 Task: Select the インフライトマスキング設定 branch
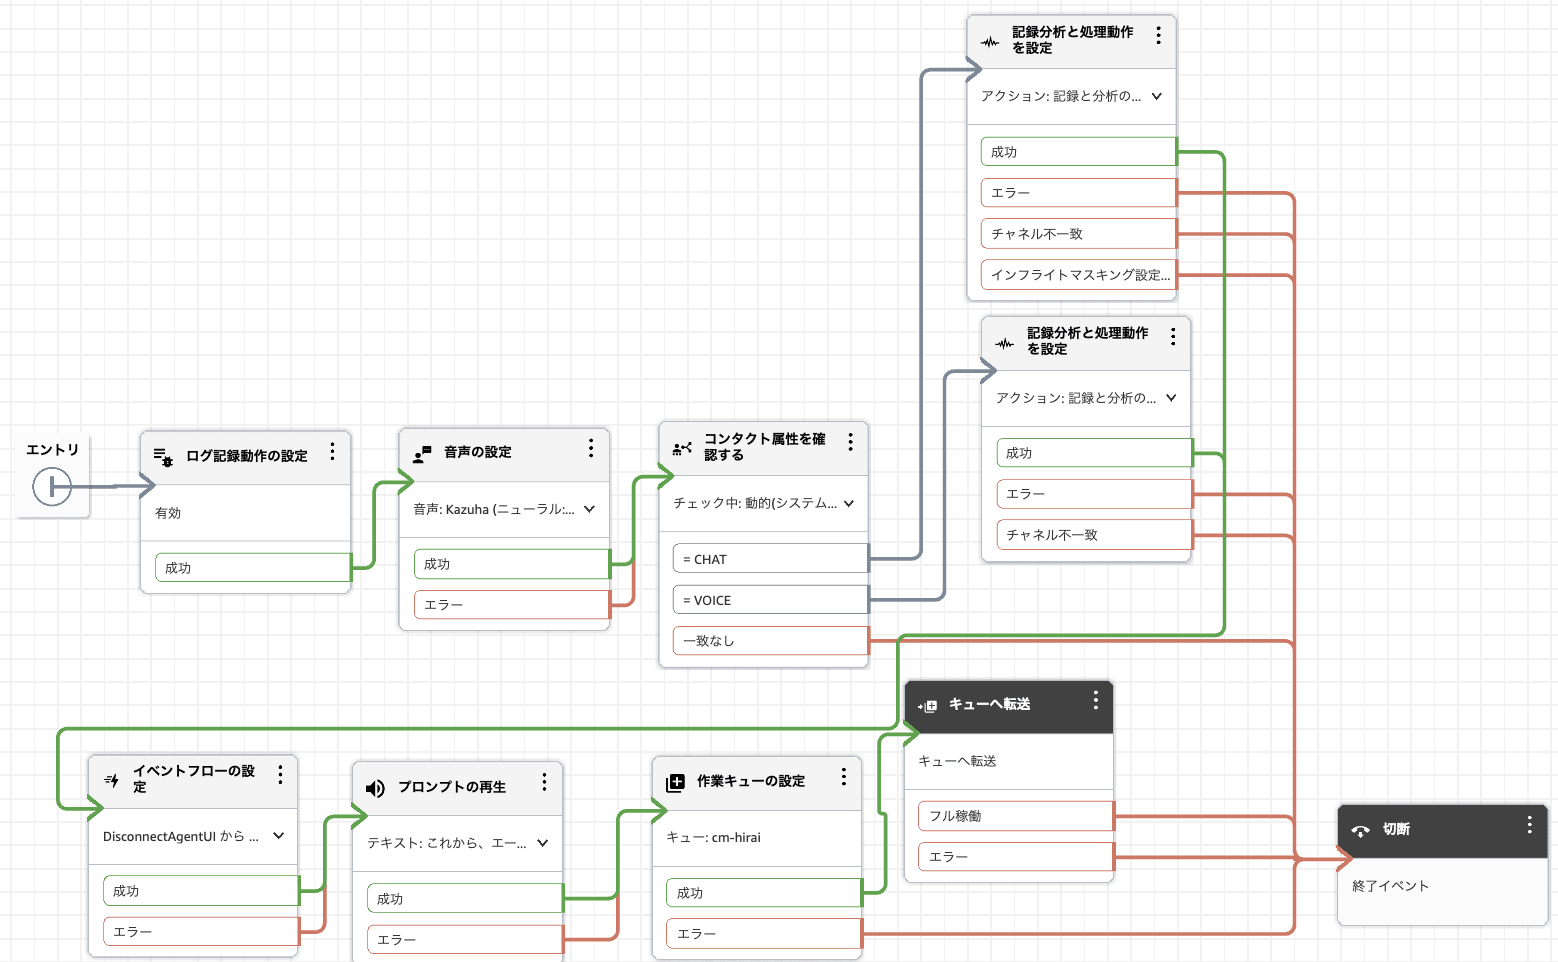(x=1079, y=274)
